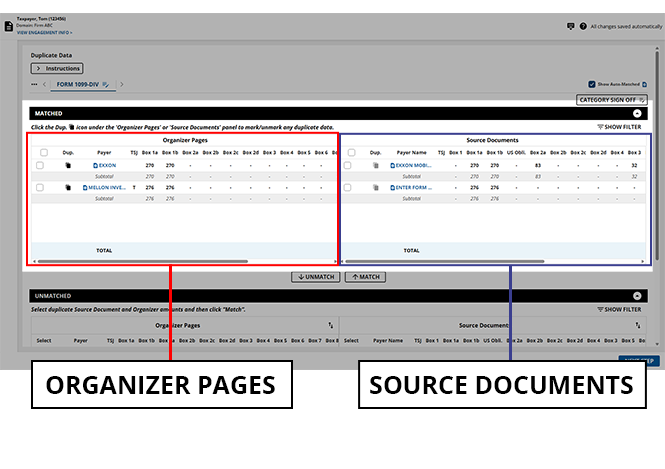Go to next form category chevron
The height and width of the screenshot is (469, 665).
[122, 84]
